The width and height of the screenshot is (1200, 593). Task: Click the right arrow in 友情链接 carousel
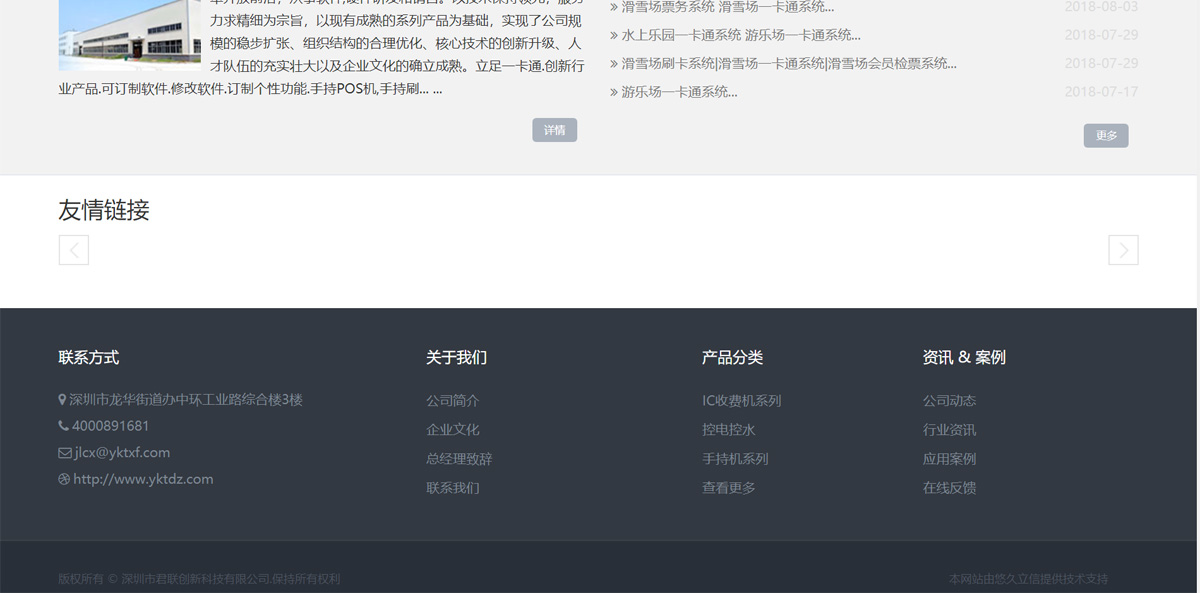tap(1123, 250)
